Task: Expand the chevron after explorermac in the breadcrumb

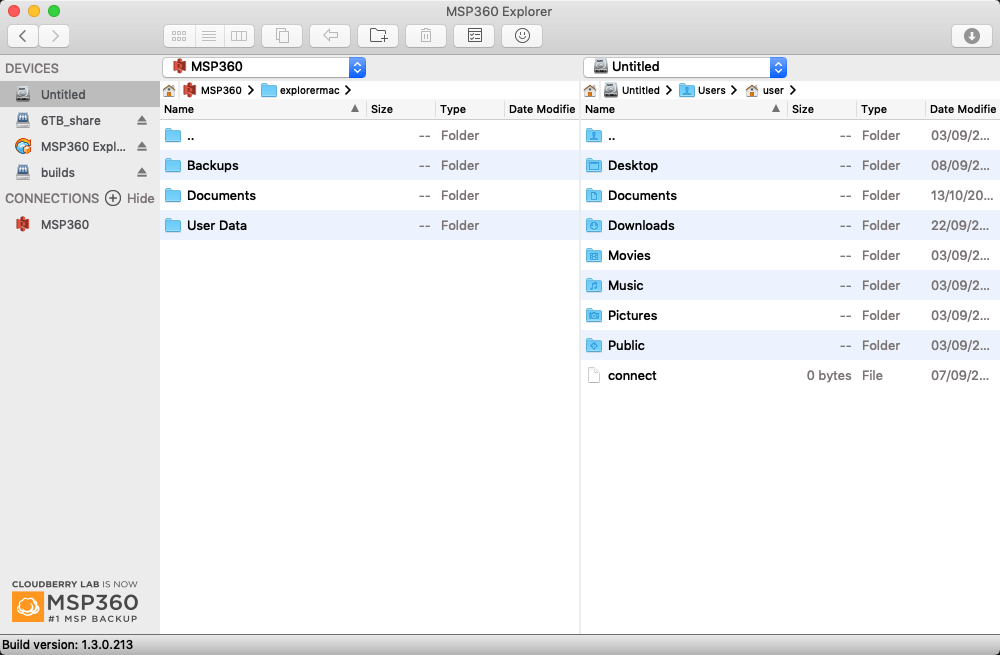Action: 348,91
